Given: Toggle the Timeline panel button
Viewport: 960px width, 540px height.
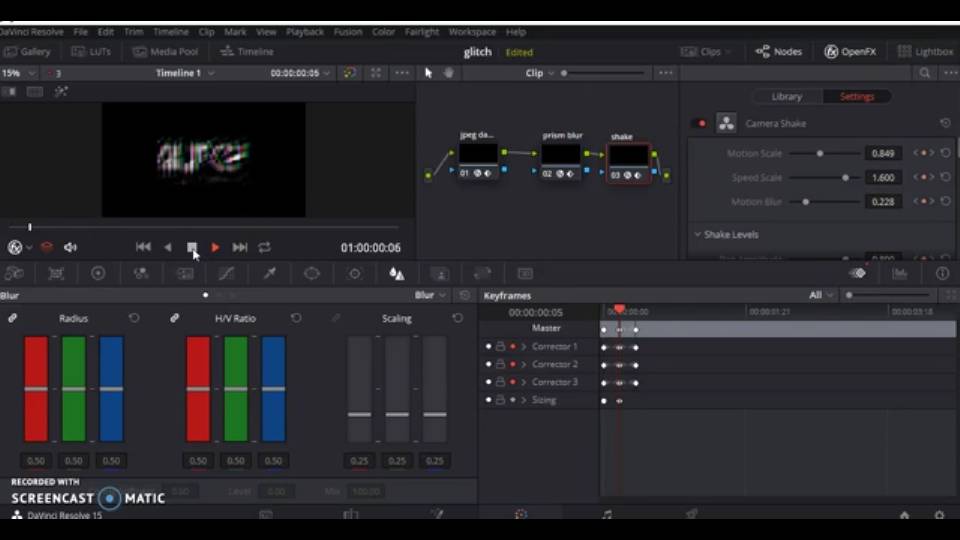Looking at the screenshot, I should (x=247, y=52).
